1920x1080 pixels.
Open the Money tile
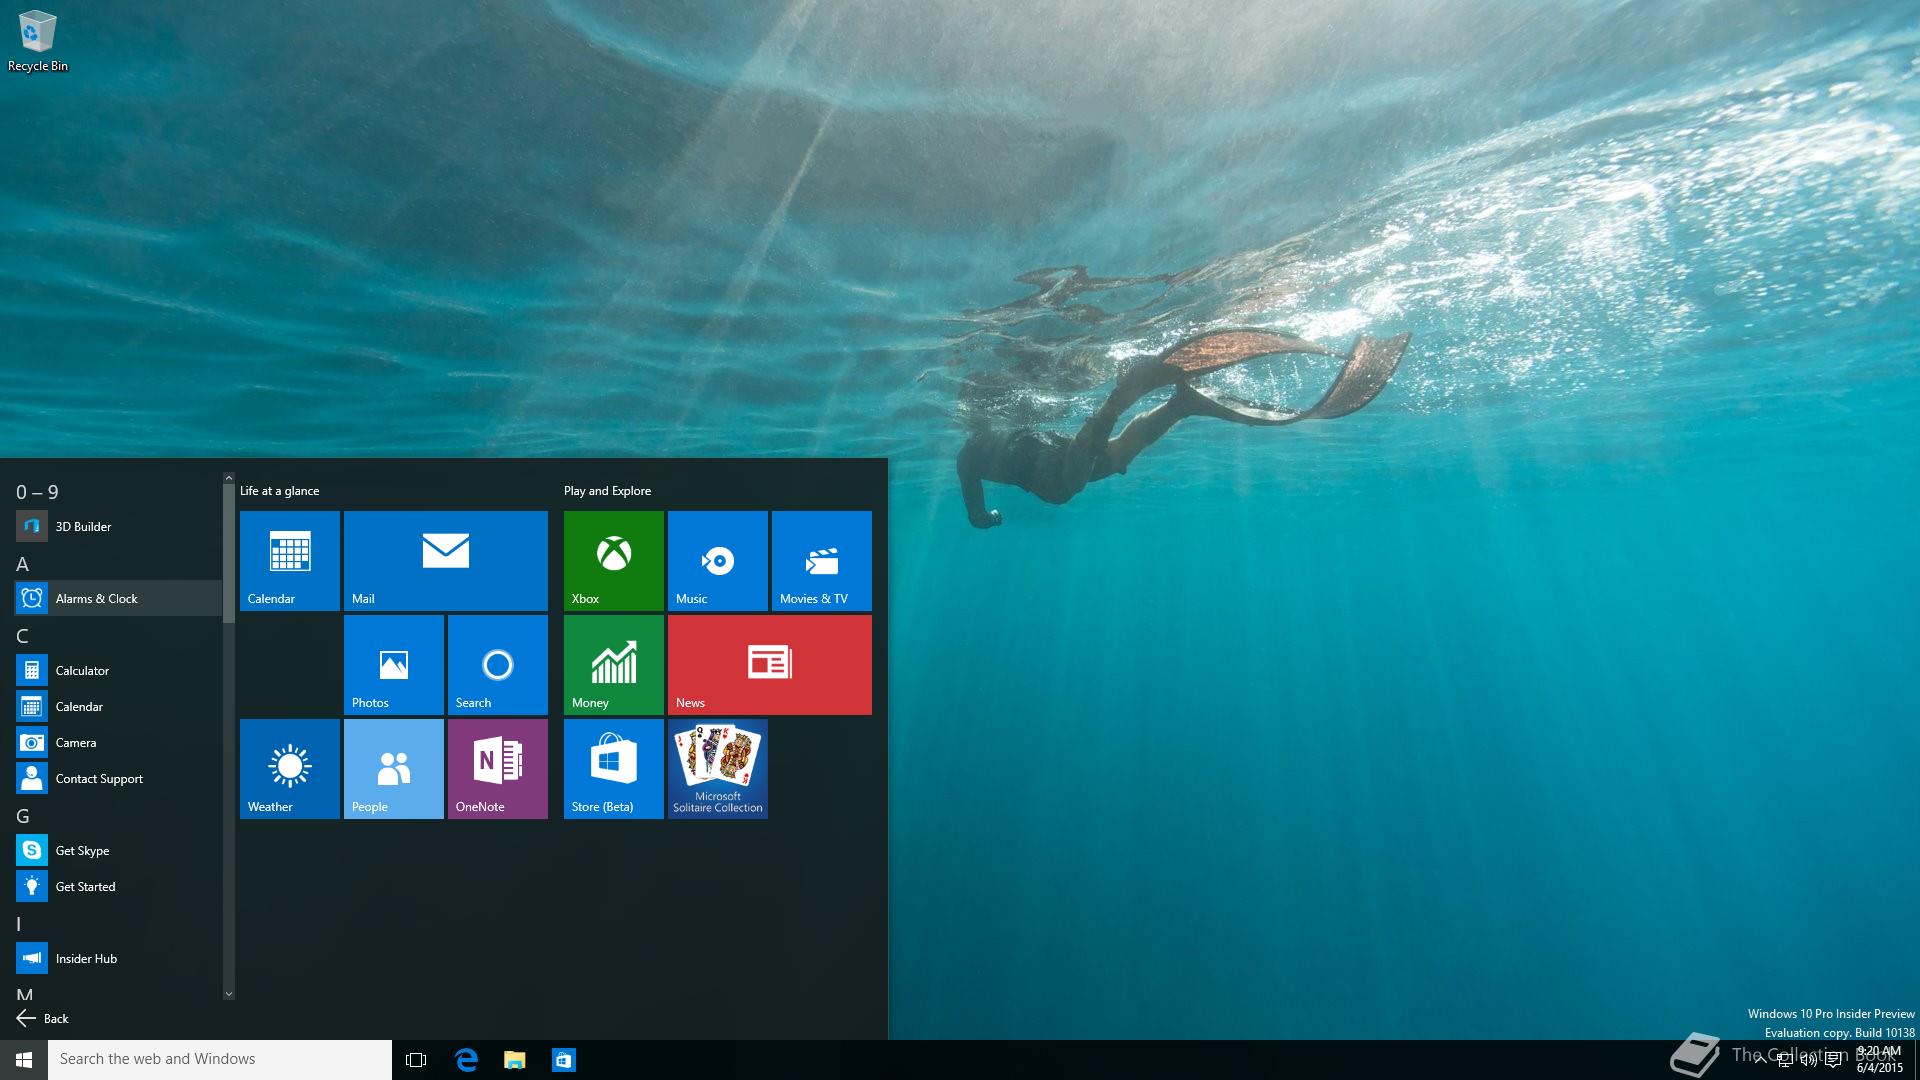tap(614, 665)
